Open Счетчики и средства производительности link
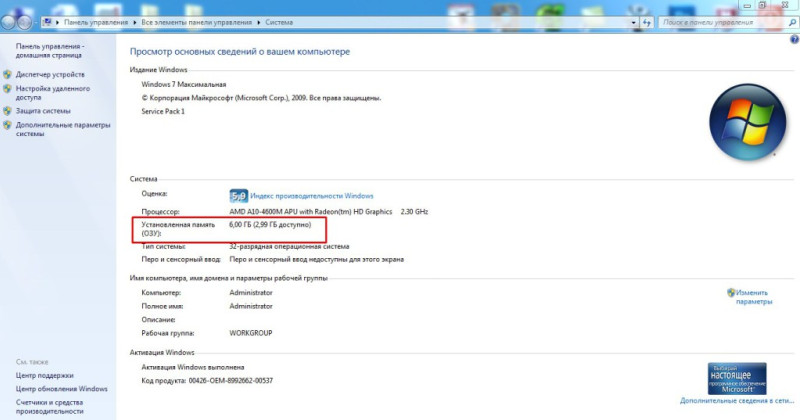Viewport: 800px width, 420px height. (x=49, y=407)
